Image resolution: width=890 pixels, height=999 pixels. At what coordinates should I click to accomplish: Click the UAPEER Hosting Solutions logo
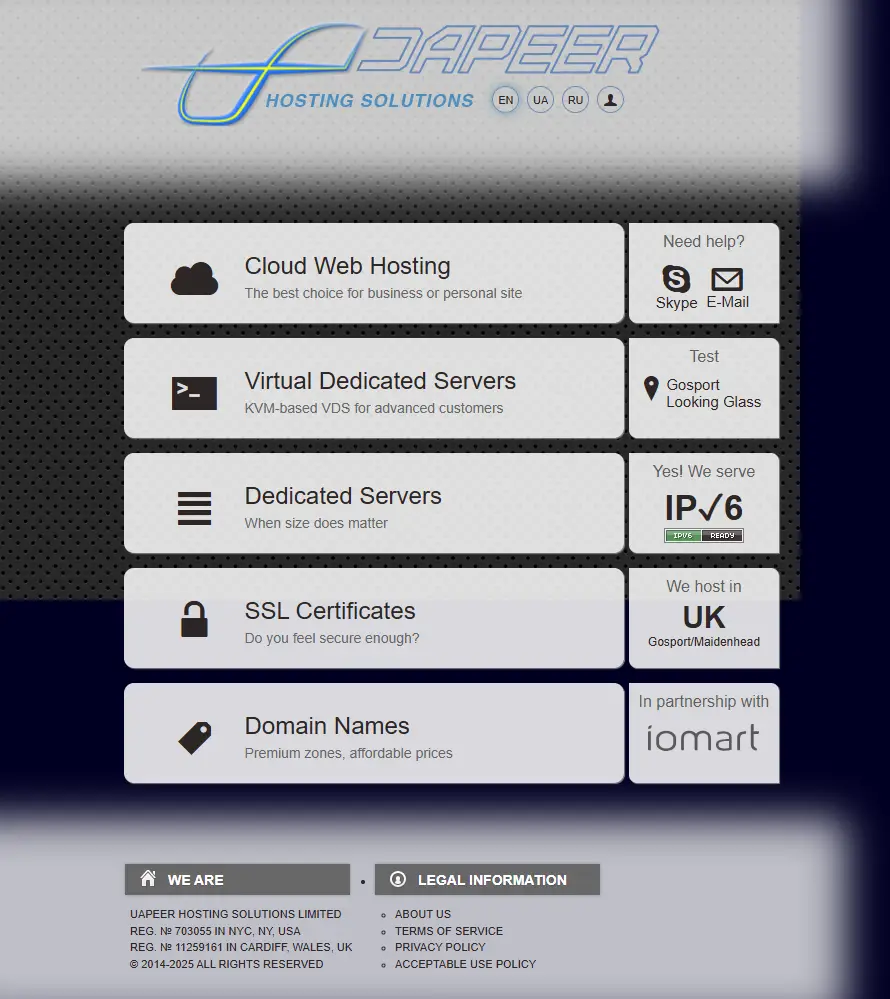click(400, 73)
